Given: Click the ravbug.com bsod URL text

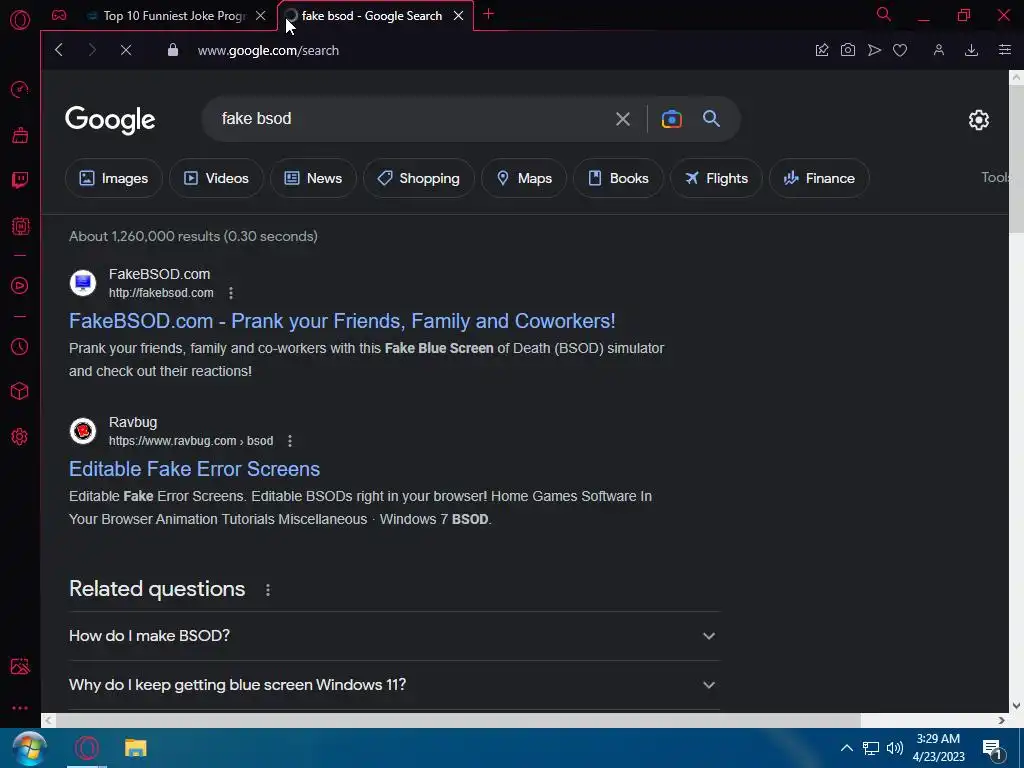Looking at the screenshot, I should [x=191, y=441].
